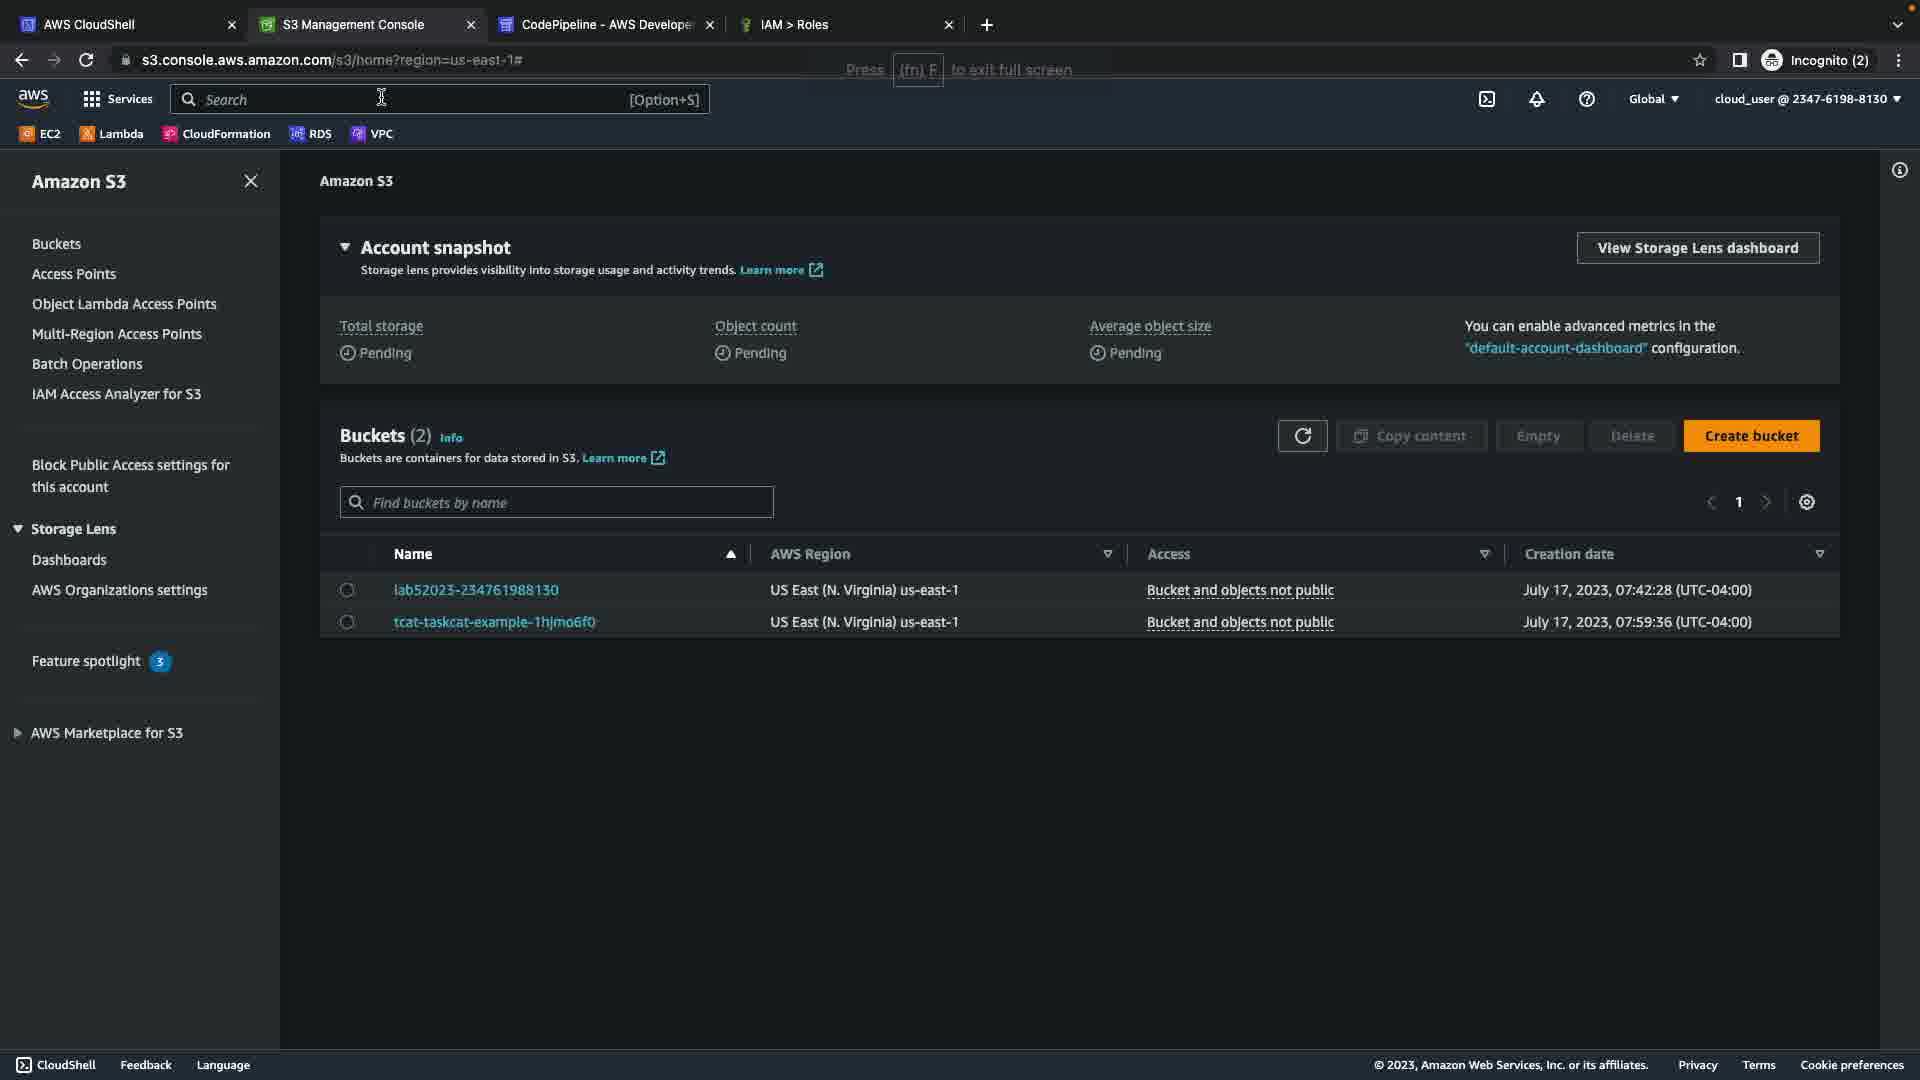Close the Amazon S3 side navigation

251,181
